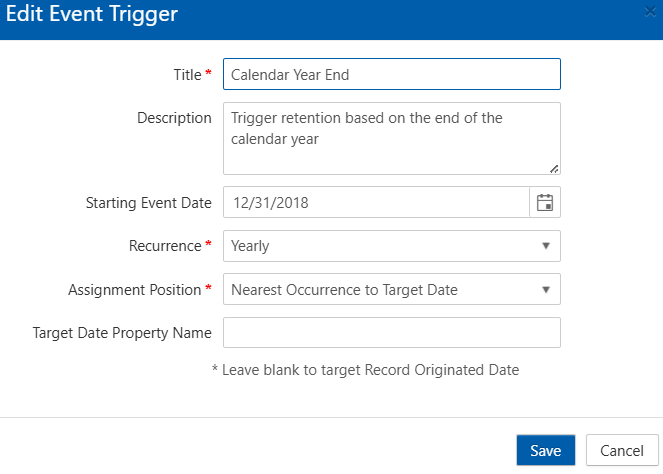Click the Recurrence dropdown arrow

[x=545, y=246]
